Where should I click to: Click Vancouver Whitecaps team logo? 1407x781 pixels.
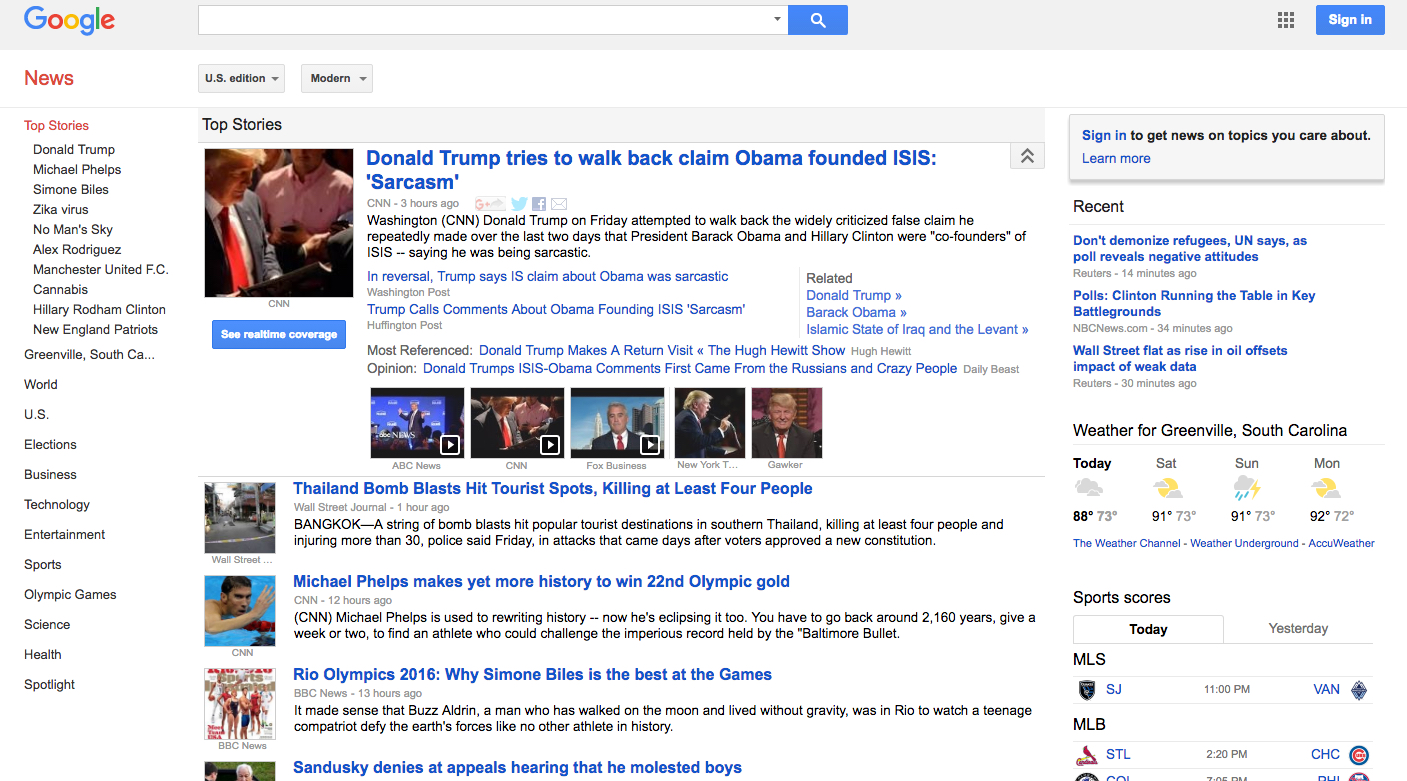point(1358,690)
